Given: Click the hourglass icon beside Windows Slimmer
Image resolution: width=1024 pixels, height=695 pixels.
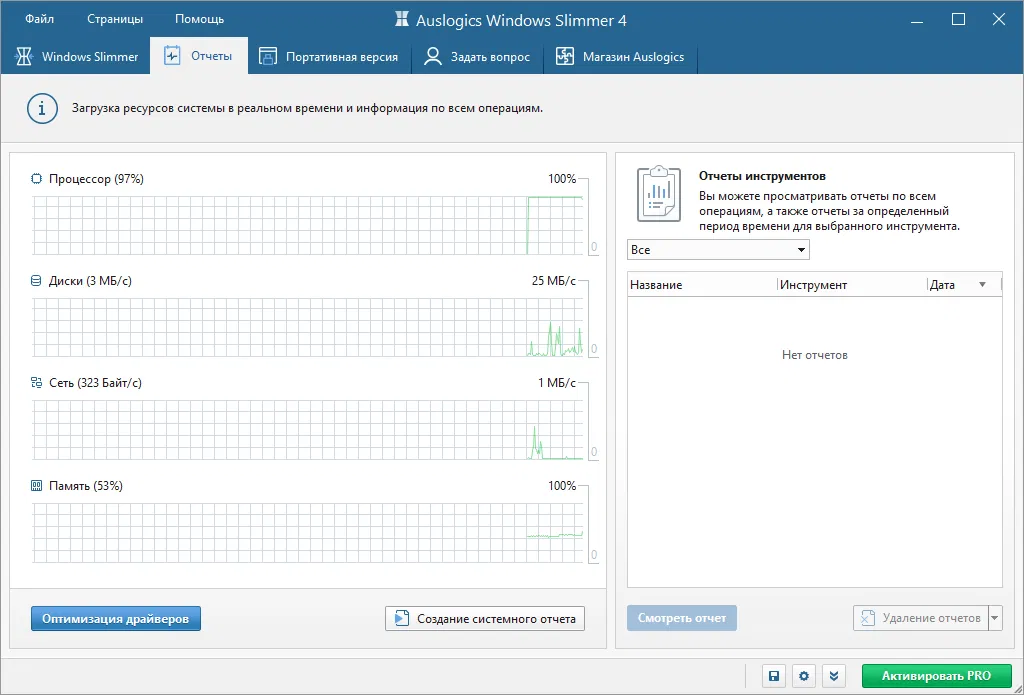Looking at the screenshot, I should 24,56.
